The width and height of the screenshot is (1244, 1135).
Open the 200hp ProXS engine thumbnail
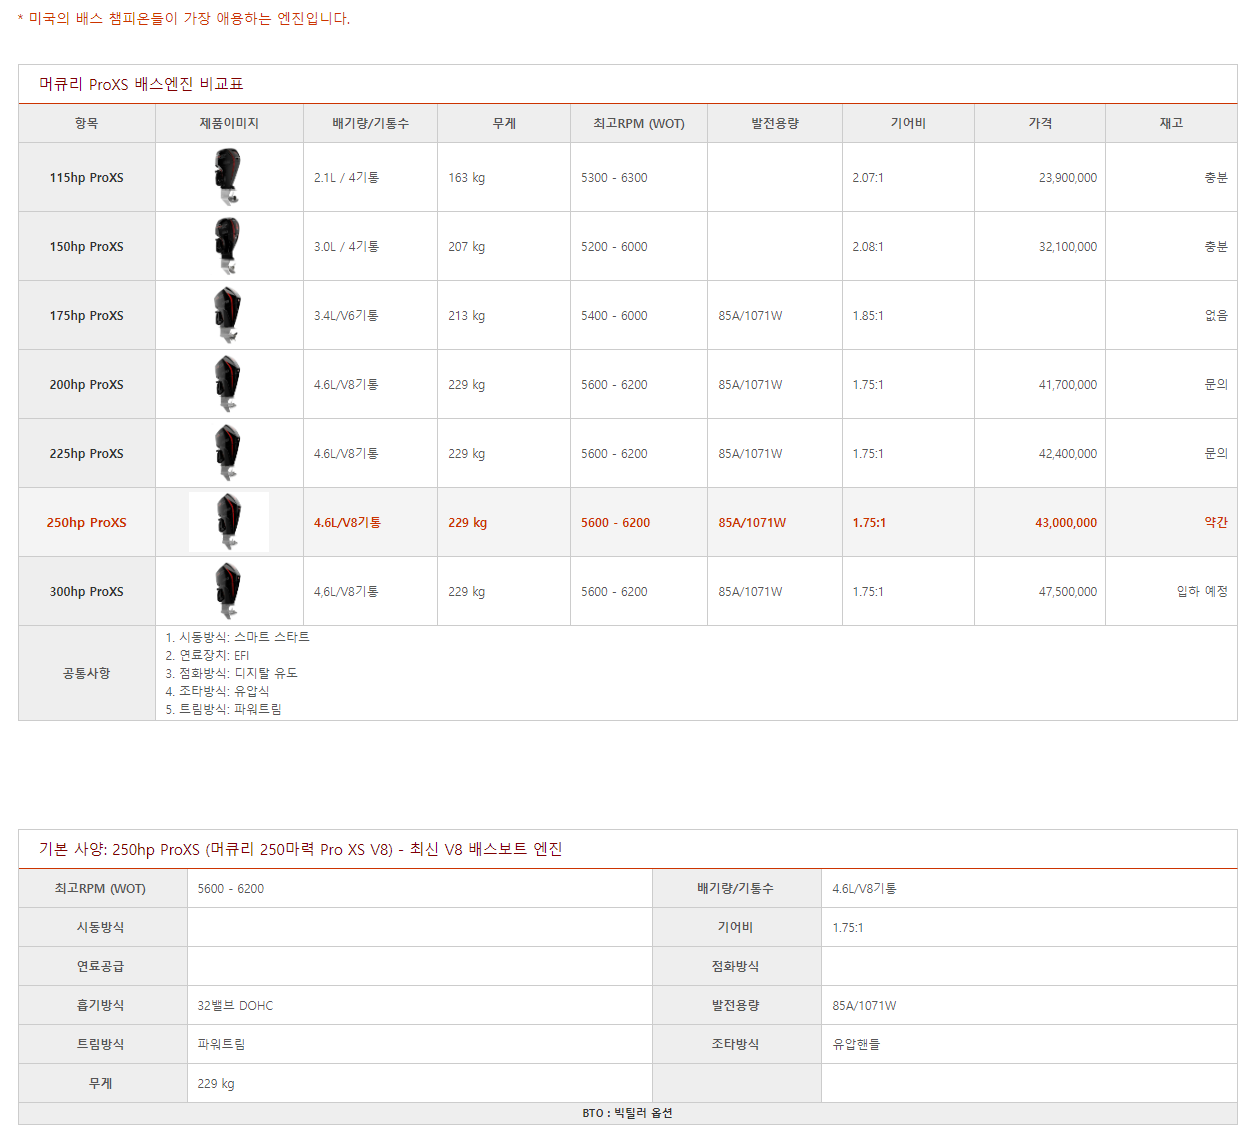(228, 384)
